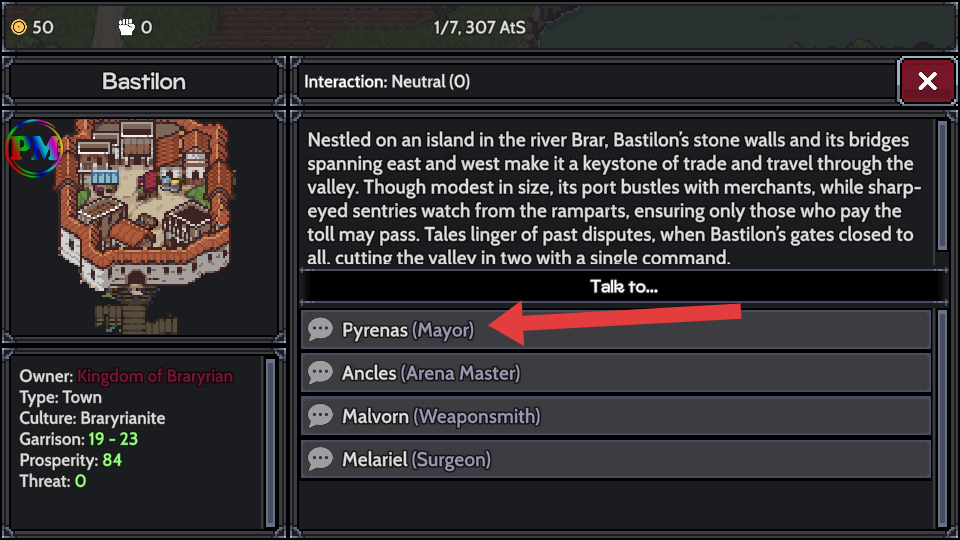Click the fist influence icon
This screenshot has width=960, height=540.
tap(126, 27)
